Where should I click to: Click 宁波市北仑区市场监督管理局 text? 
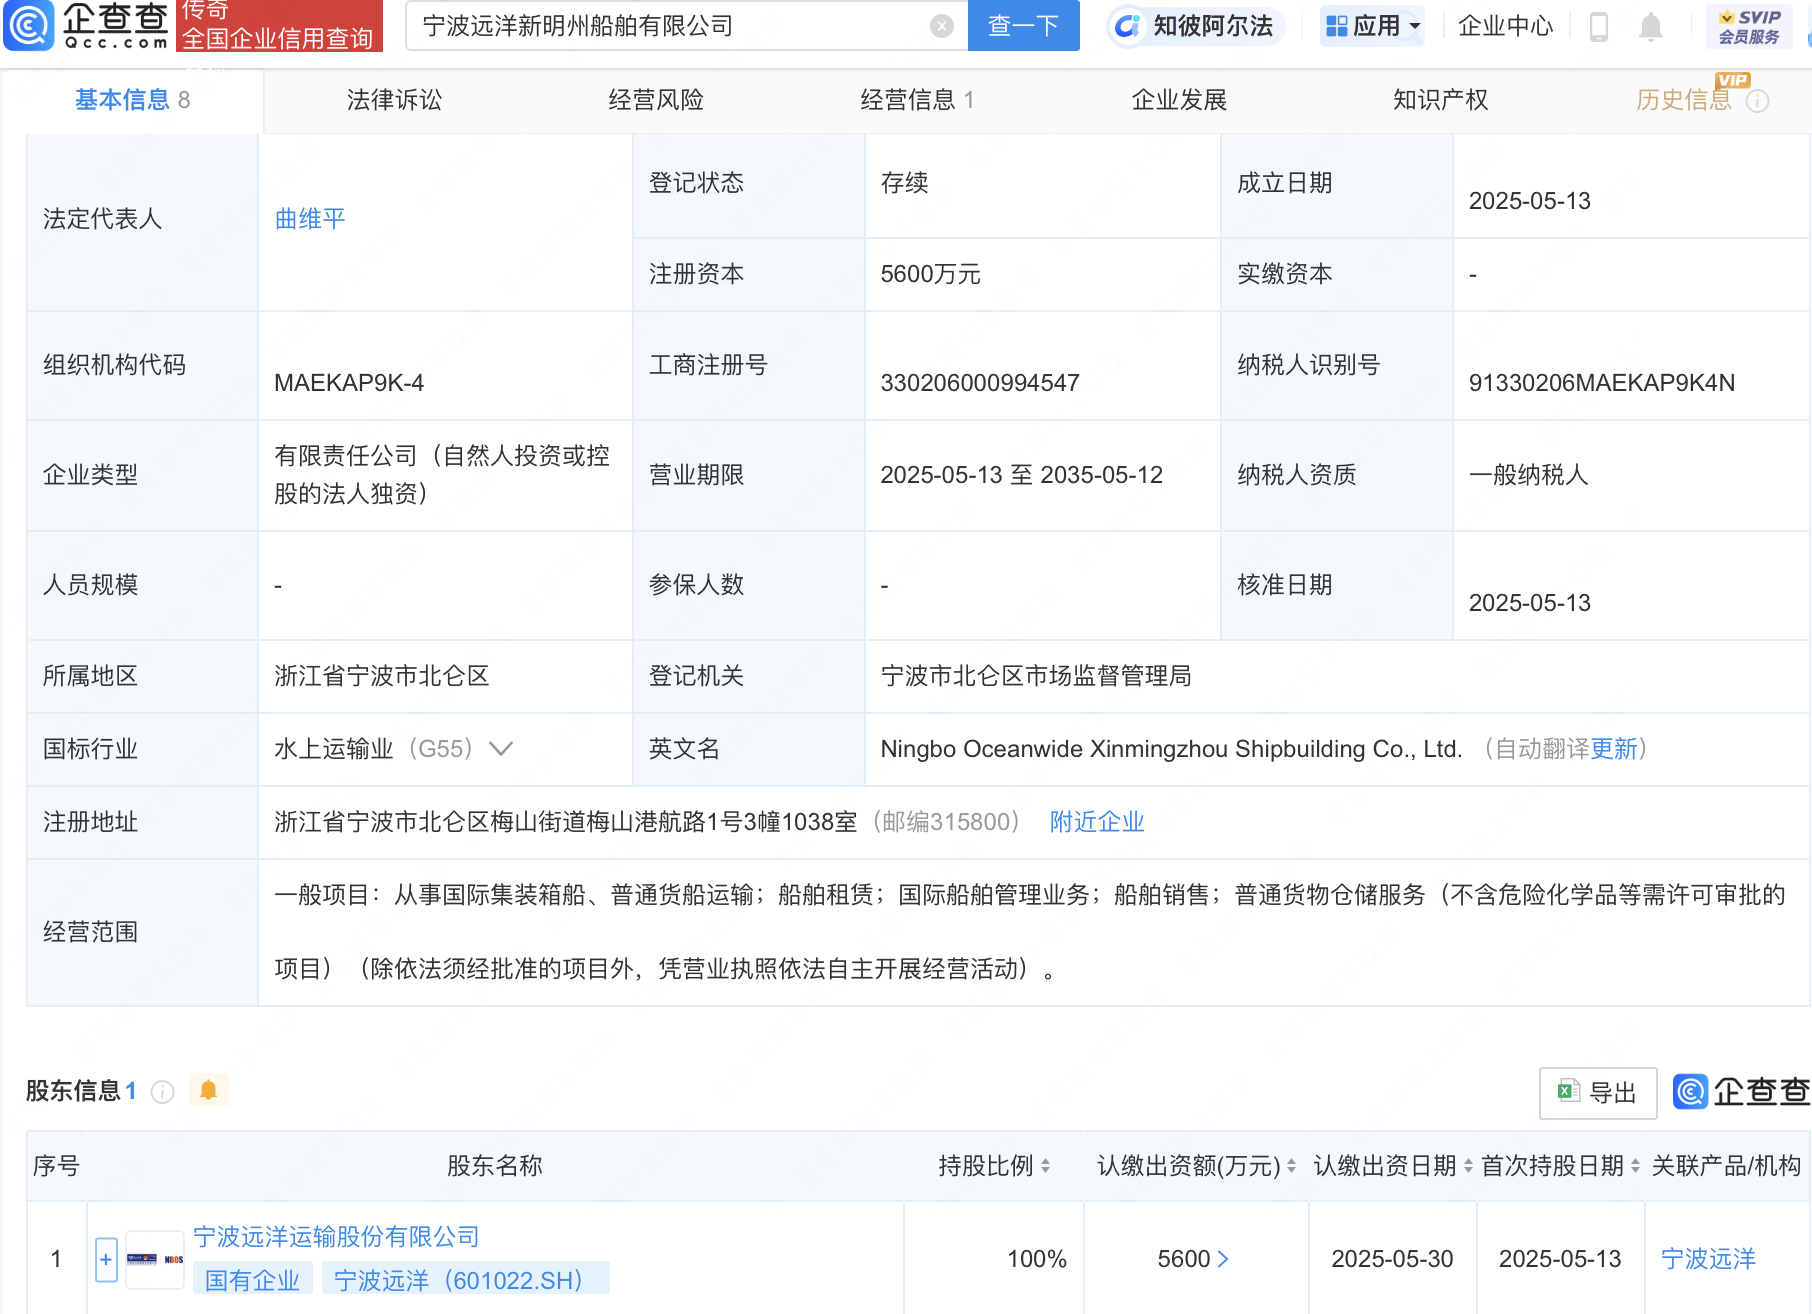[1036, 676]
